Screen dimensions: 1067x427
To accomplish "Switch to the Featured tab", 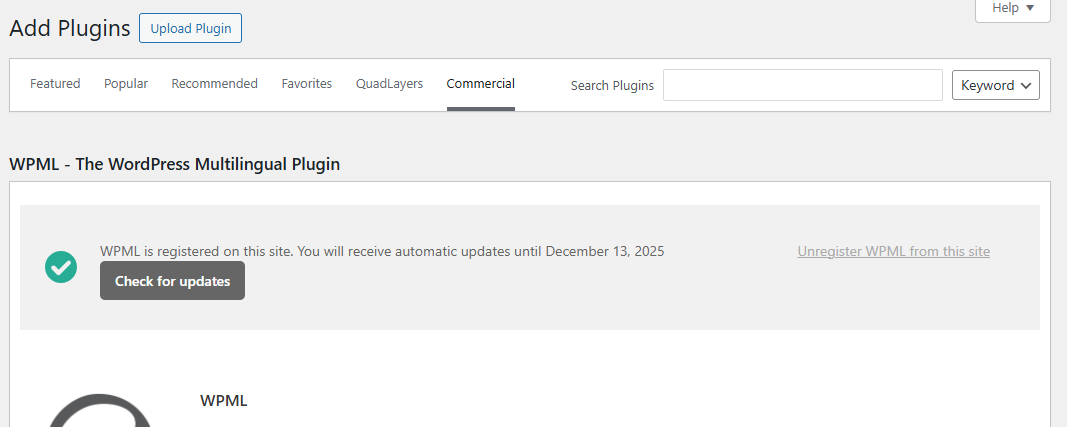I will point(55,84).
